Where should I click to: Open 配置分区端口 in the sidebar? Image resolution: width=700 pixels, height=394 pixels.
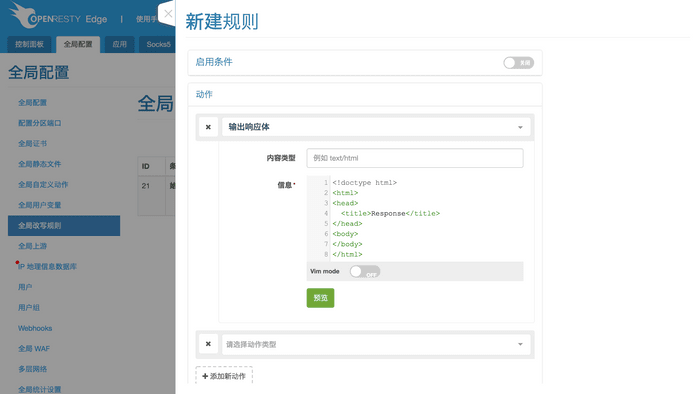tap(40, 123)
